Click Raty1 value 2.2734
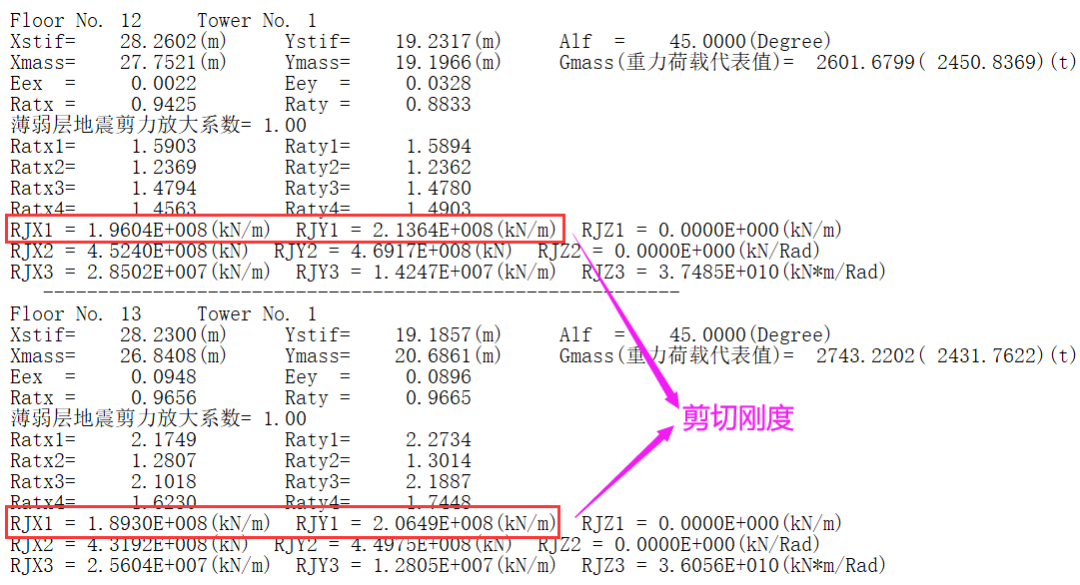 tap(439, 440)
